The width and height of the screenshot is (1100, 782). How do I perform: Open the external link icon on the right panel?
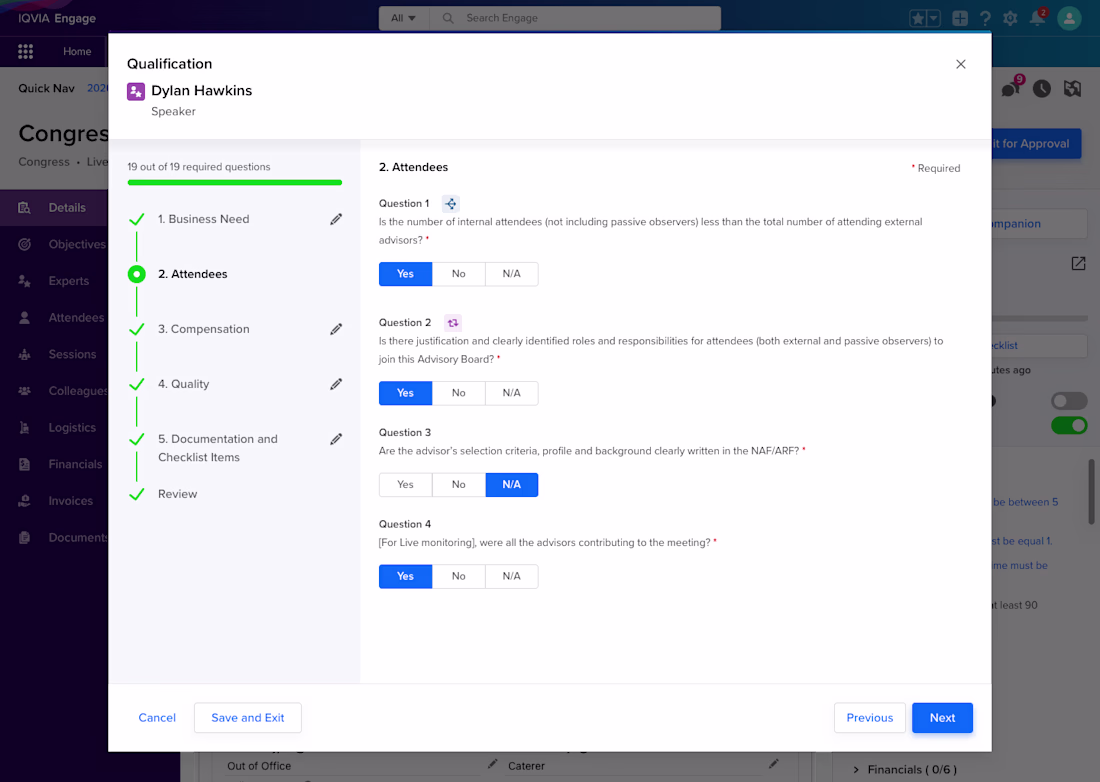(1078, 263)
